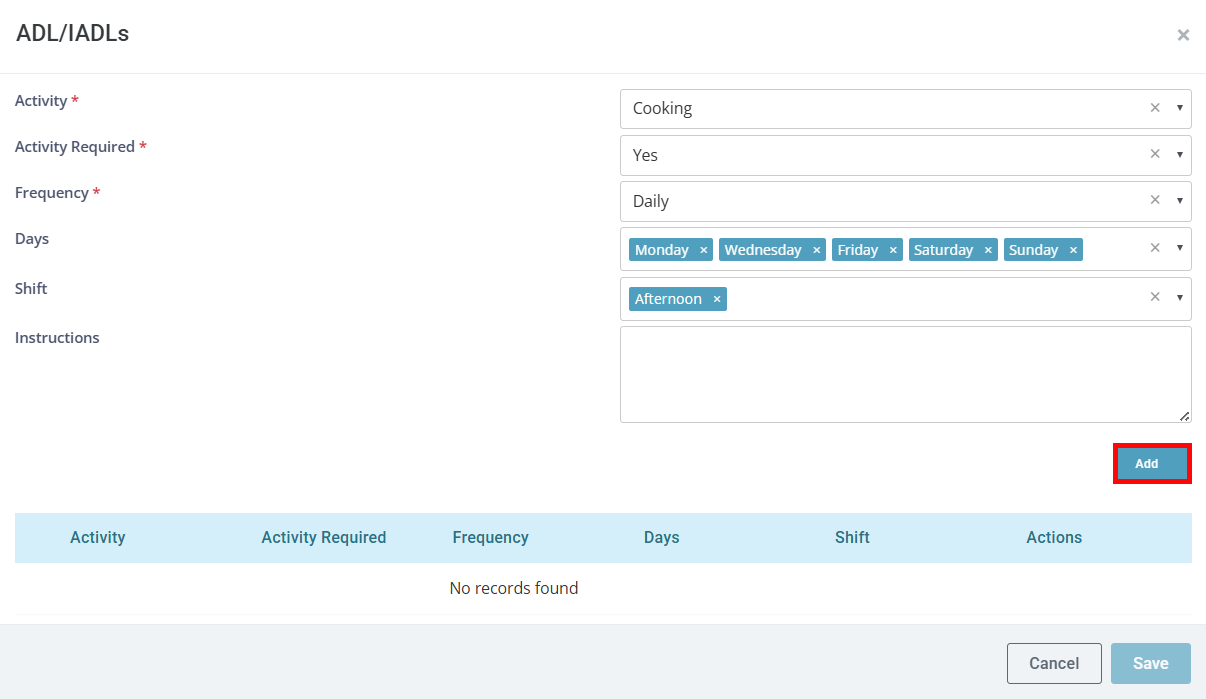Clear all selected days
This screenshot has width=1206, height=699.
[x=1155, y=248]
